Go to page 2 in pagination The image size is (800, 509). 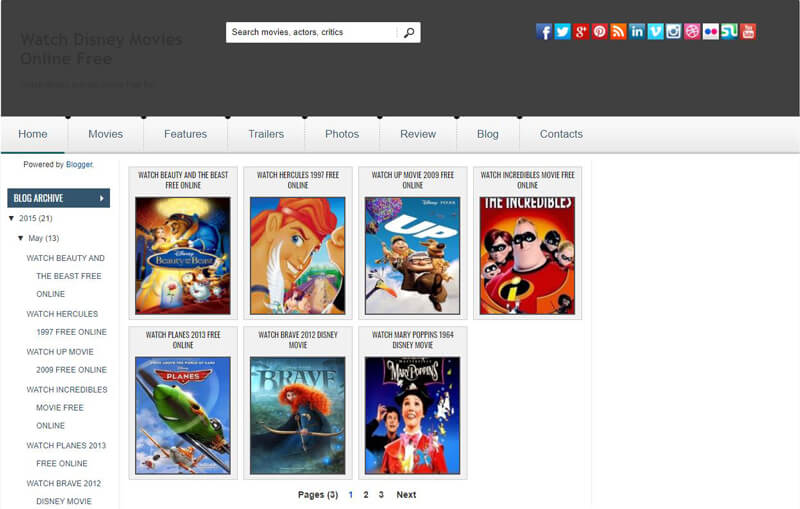click(x=366, y=495)
